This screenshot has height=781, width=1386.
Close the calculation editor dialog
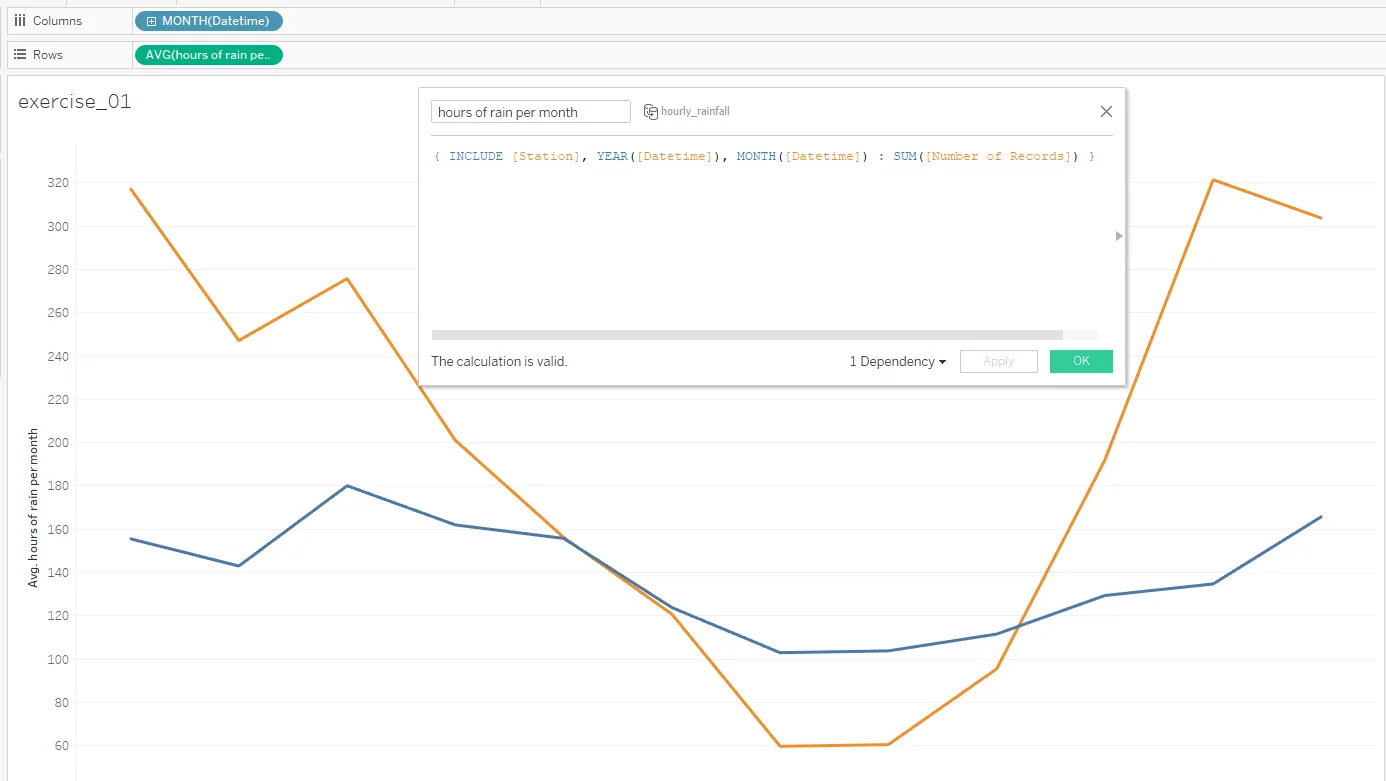pyautogui.click(x=1106, y=112)
